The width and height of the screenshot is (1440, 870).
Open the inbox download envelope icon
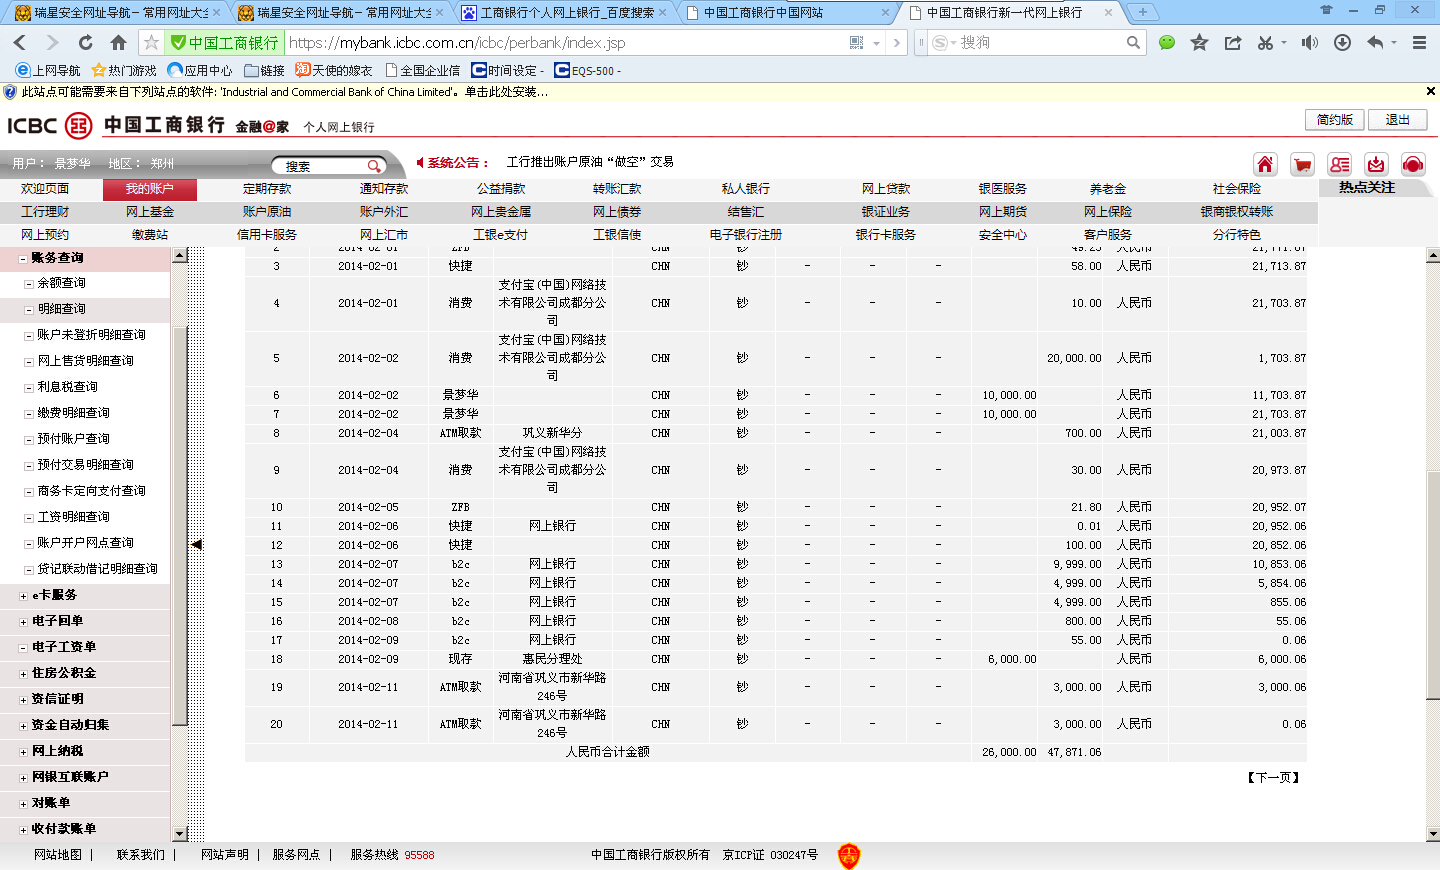[1376, 165]
